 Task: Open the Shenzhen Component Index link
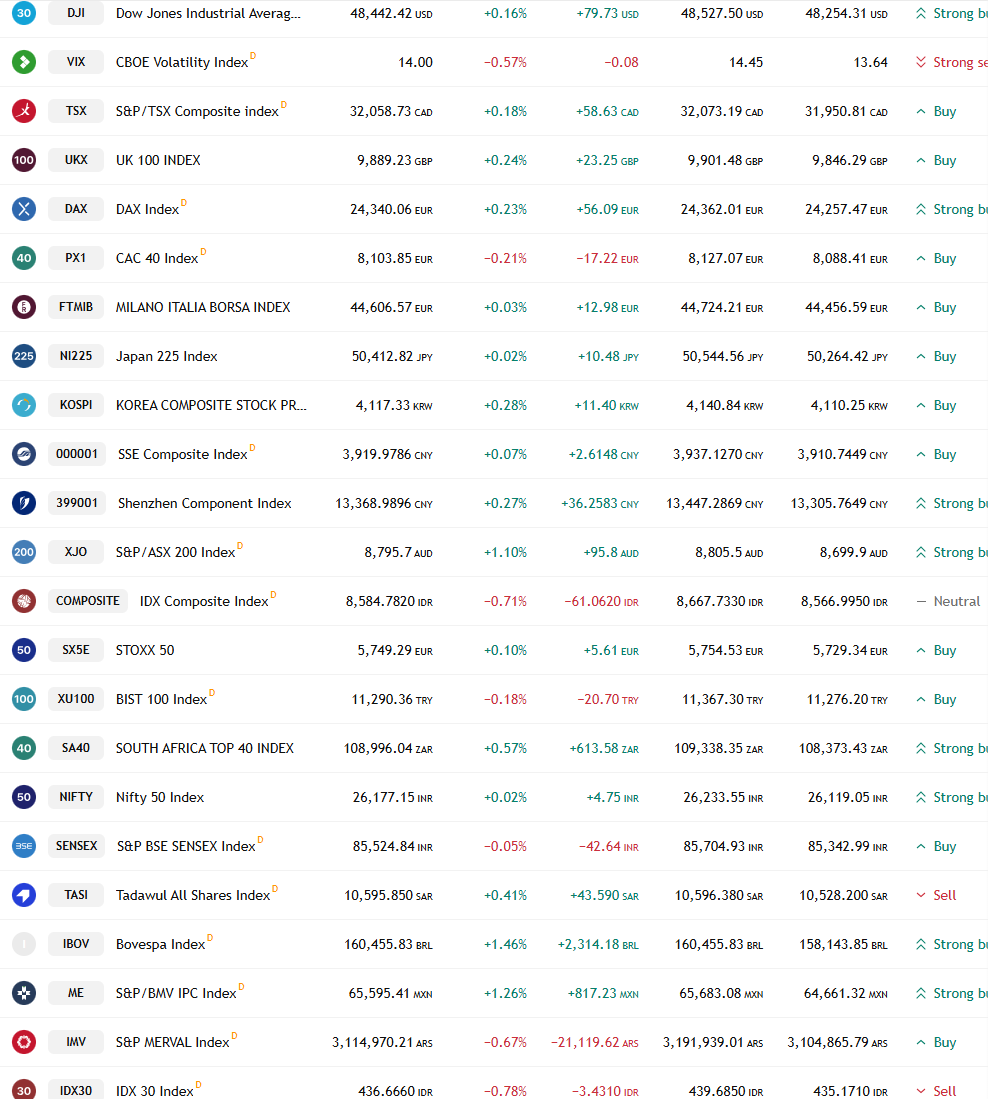(205, 504)
